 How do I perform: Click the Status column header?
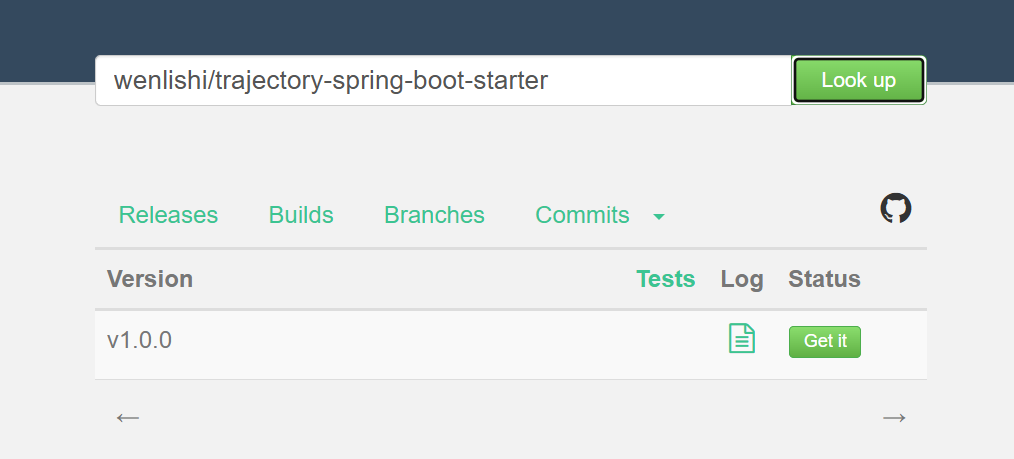click(824, 279)
